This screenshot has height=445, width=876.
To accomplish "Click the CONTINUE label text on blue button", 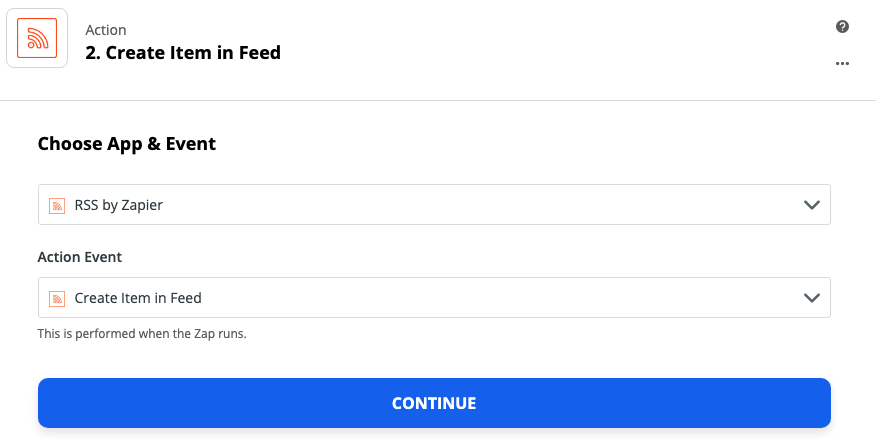I will tap(434, 403).
